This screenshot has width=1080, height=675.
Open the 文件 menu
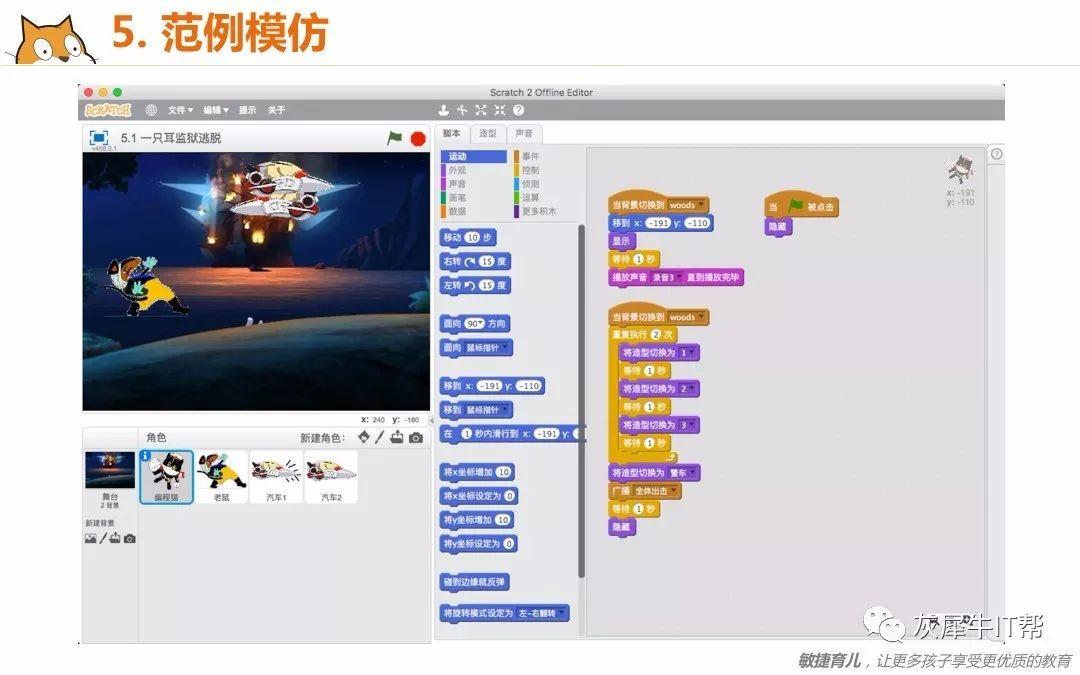[180, 110]
